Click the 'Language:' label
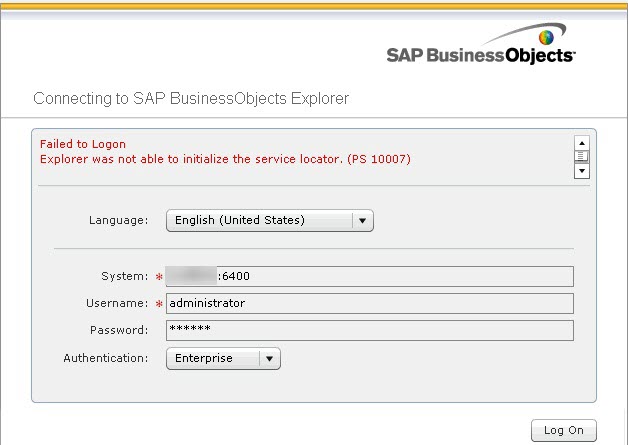Screen dimensions: 628x445 pyautogui.click(x=119, y=220)
